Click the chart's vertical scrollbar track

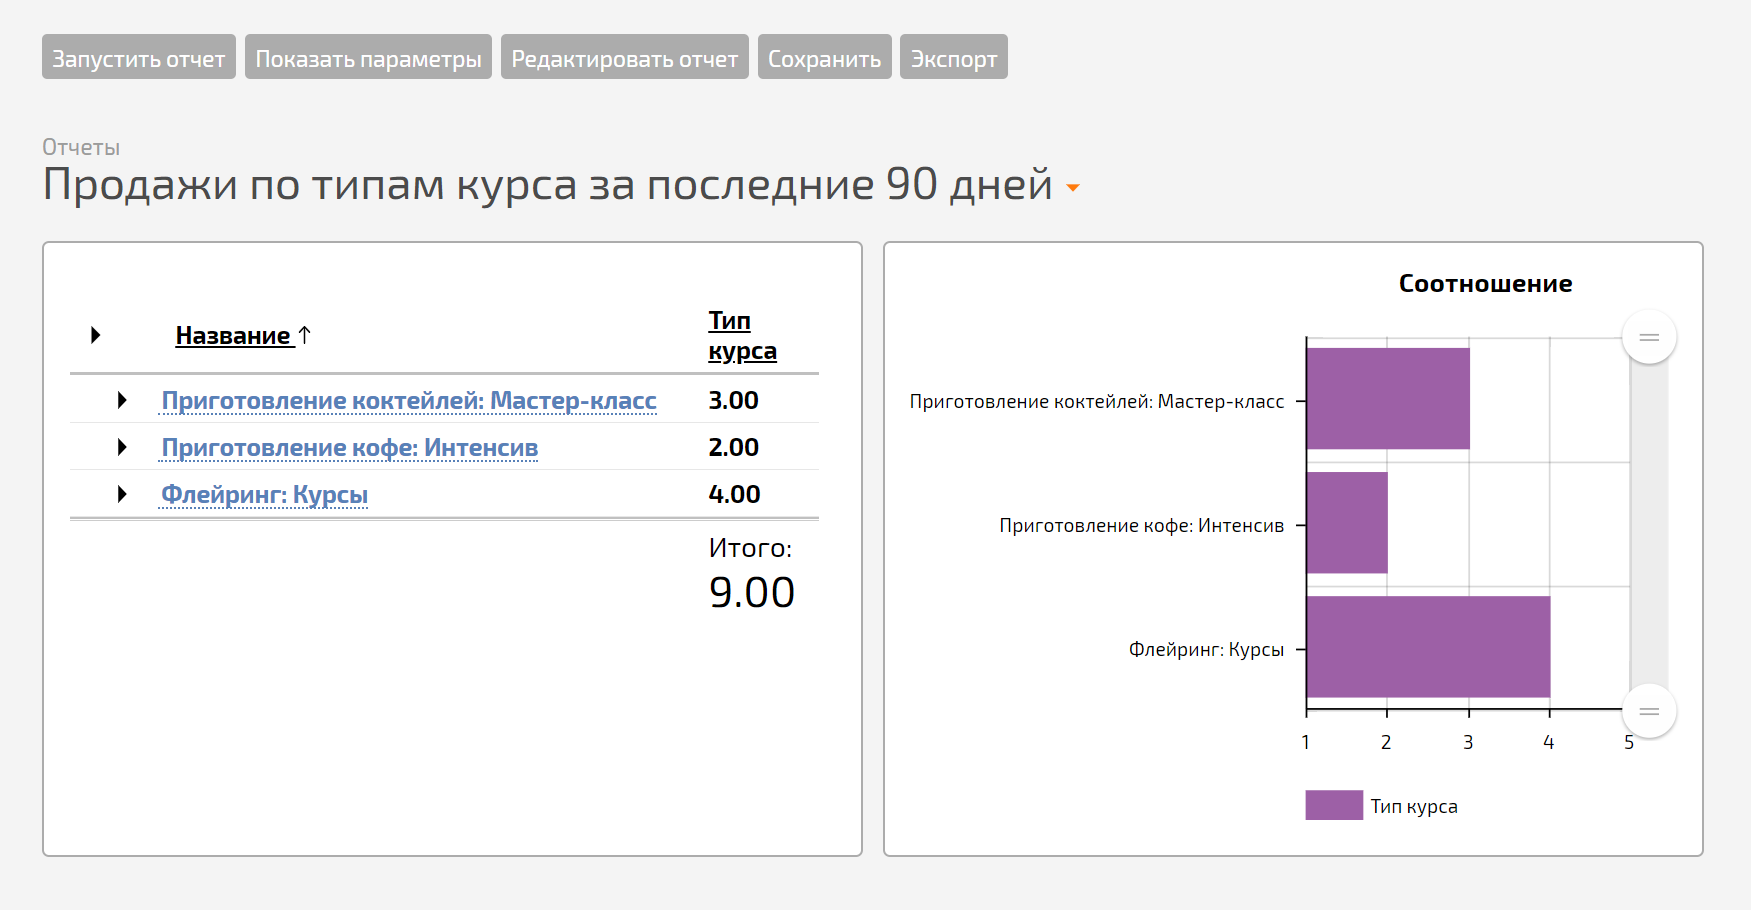tap(1649, 524)
